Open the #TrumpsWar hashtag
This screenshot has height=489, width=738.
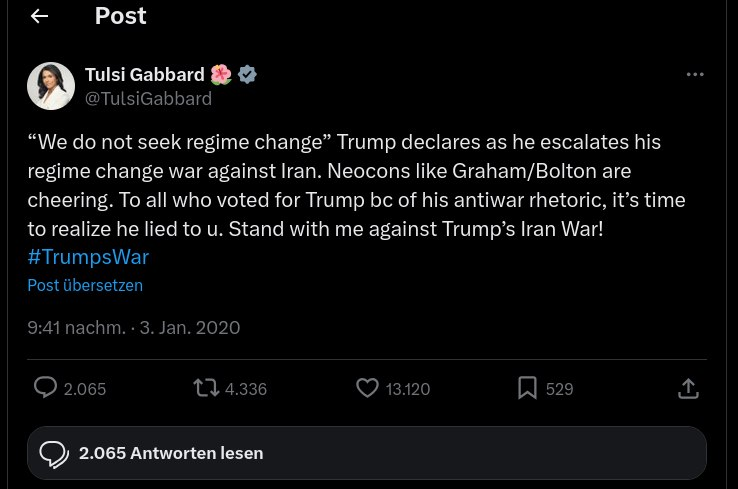[x=88, y=256]
